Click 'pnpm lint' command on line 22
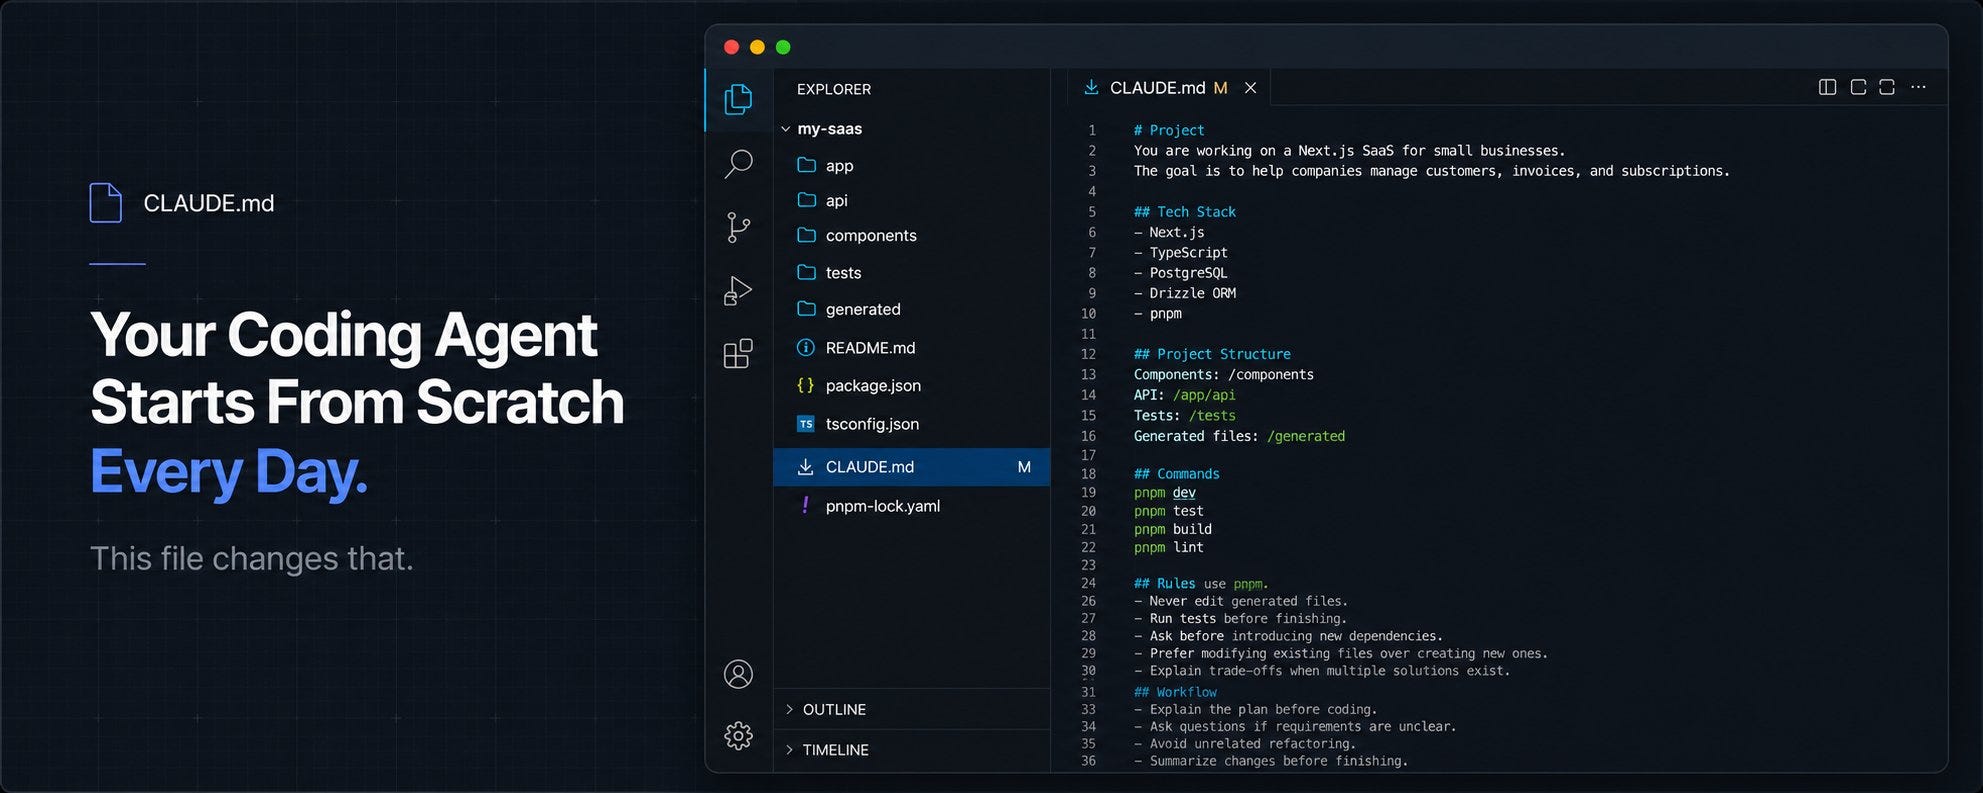Image resolution: width=1983 pixels, height=793 pixels. pyautogui.click(x=1168, y=547)
